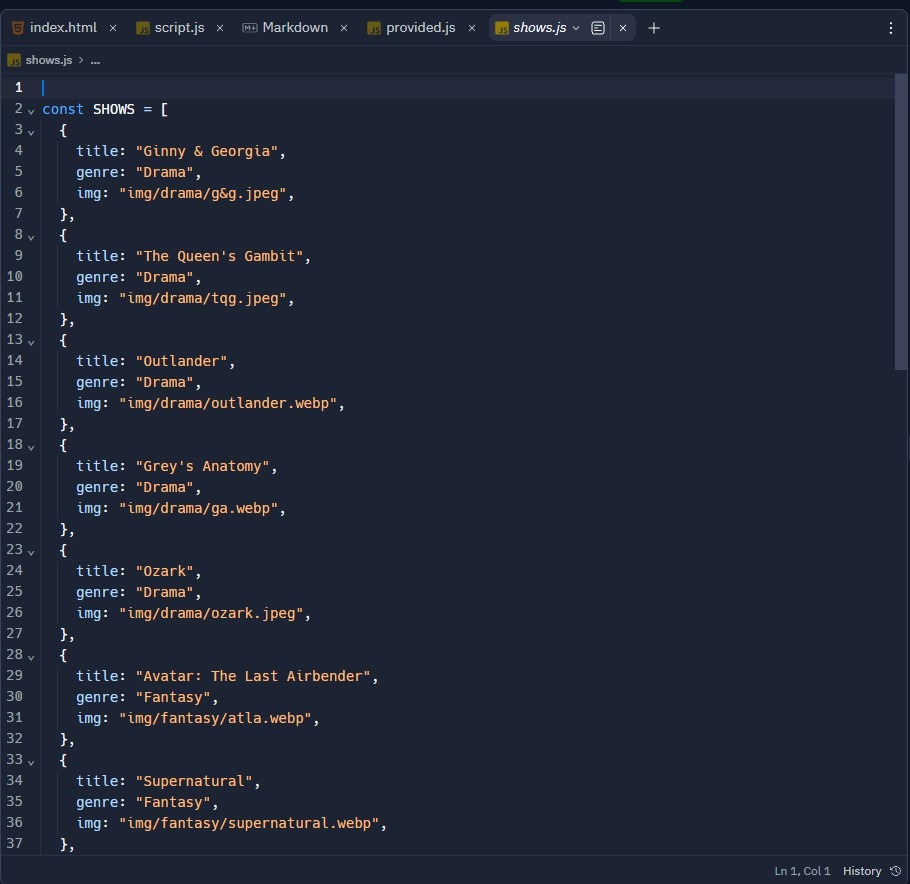Collapse the Ginny & Georgia object fold

pos(30,129)
